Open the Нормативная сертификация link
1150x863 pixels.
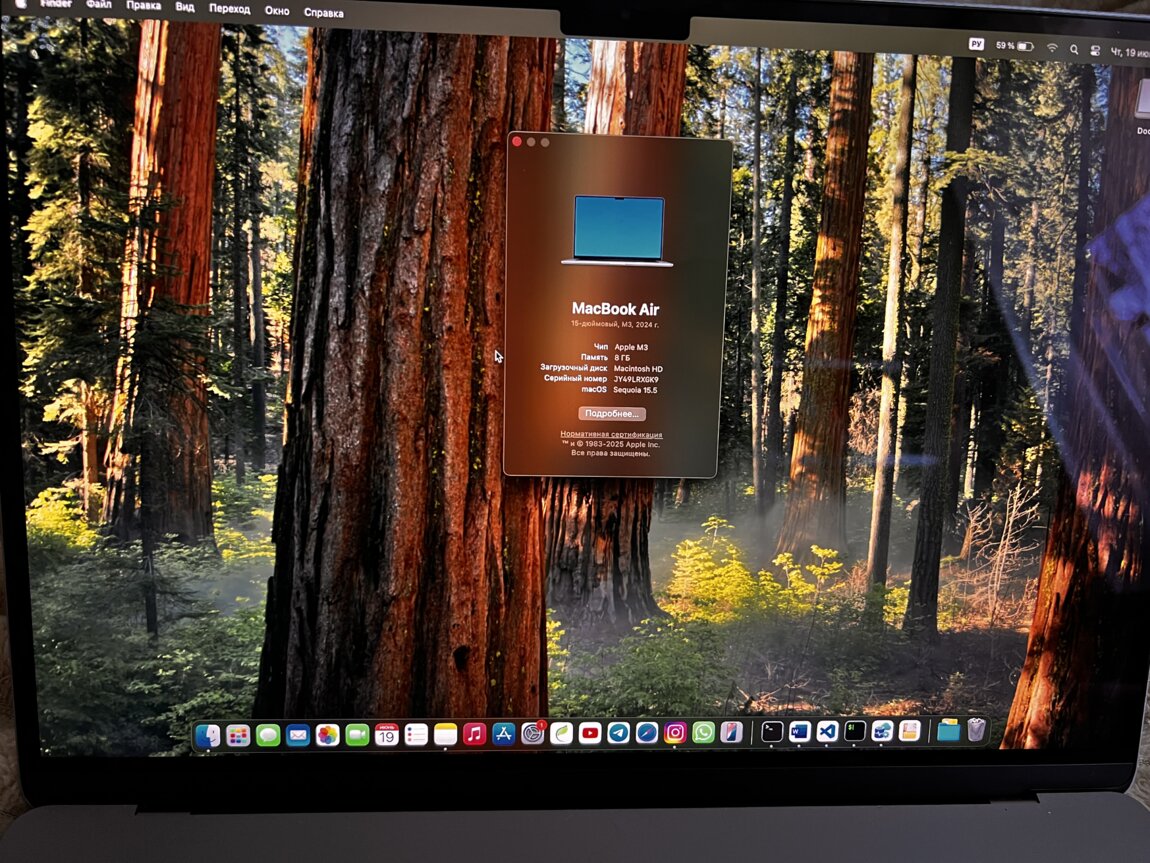pos(611,435)
